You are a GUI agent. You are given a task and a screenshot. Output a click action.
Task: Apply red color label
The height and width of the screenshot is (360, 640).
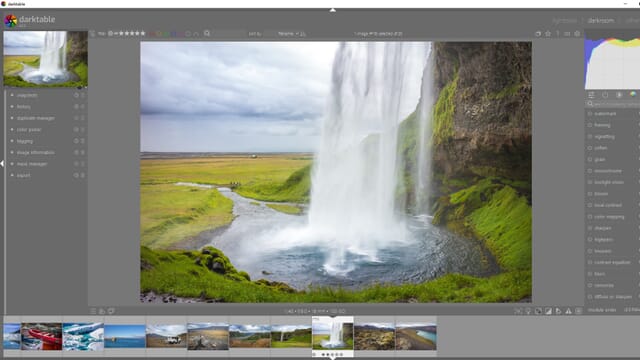coord(152,34)
